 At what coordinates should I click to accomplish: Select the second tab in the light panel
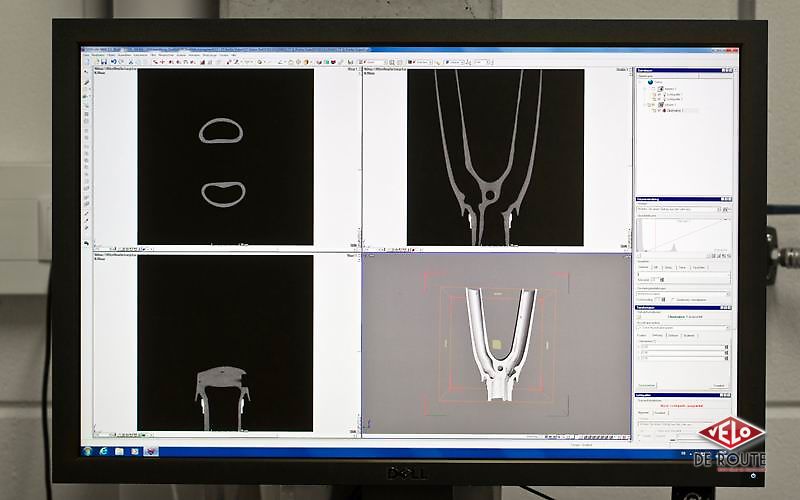(660, 412)
